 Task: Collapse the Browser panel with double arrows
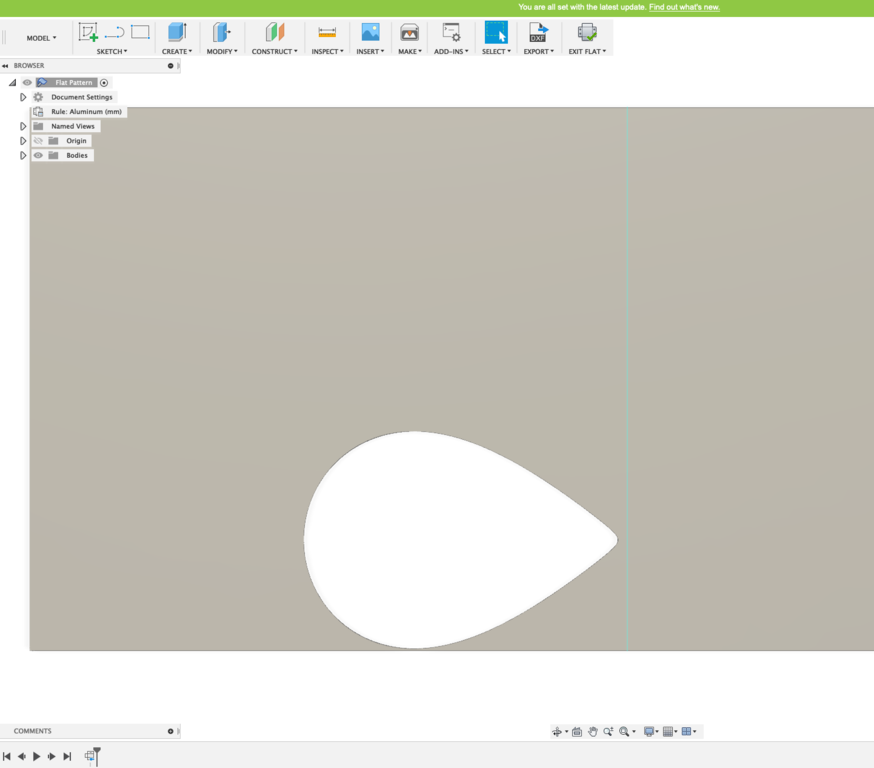5,66
